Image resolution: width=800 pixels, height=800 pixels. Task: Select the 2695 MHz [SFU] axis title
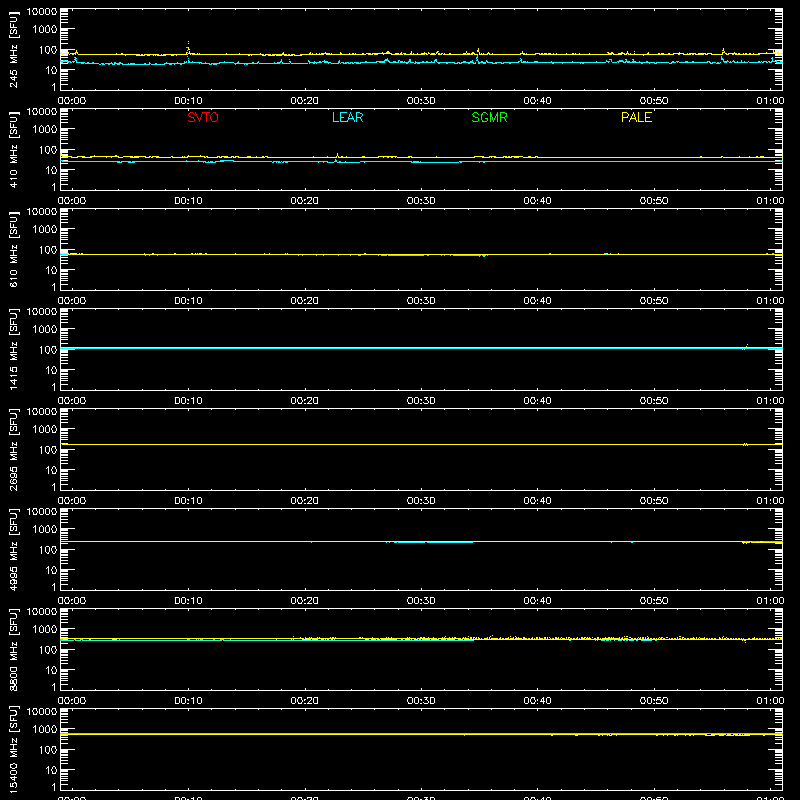point(14,449)
